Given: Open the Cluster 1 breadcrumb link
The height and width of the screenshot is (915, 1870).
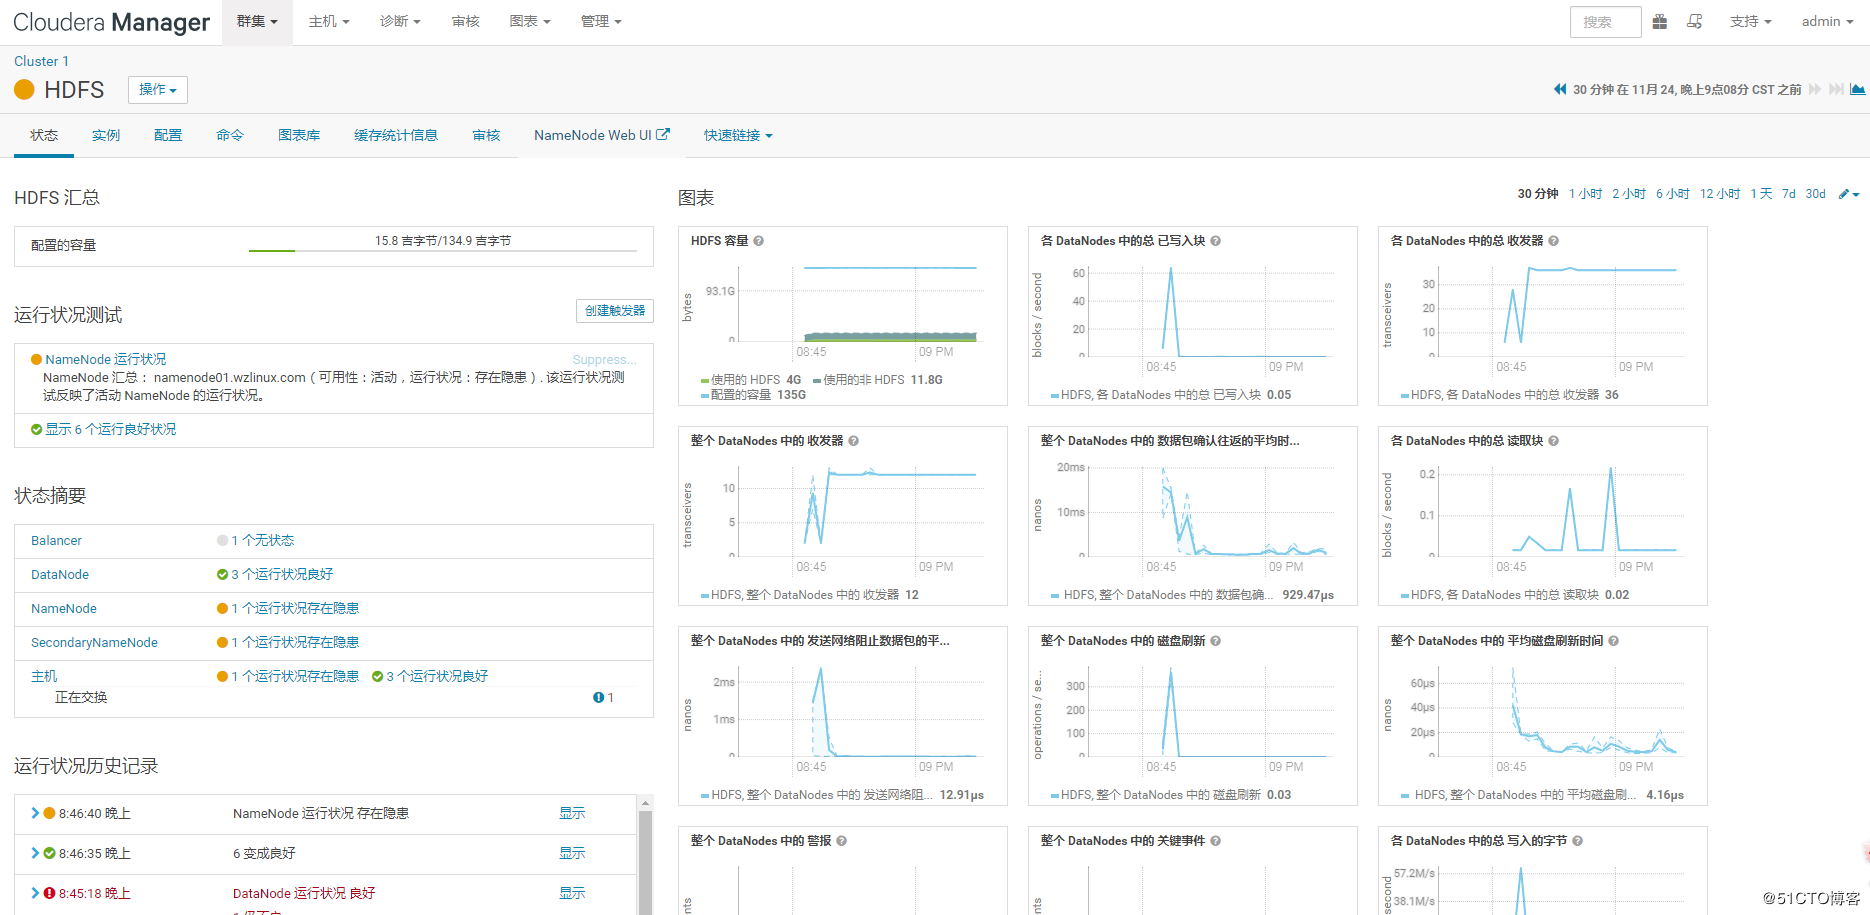Looking at the screenshot, I should coord(41,61).
